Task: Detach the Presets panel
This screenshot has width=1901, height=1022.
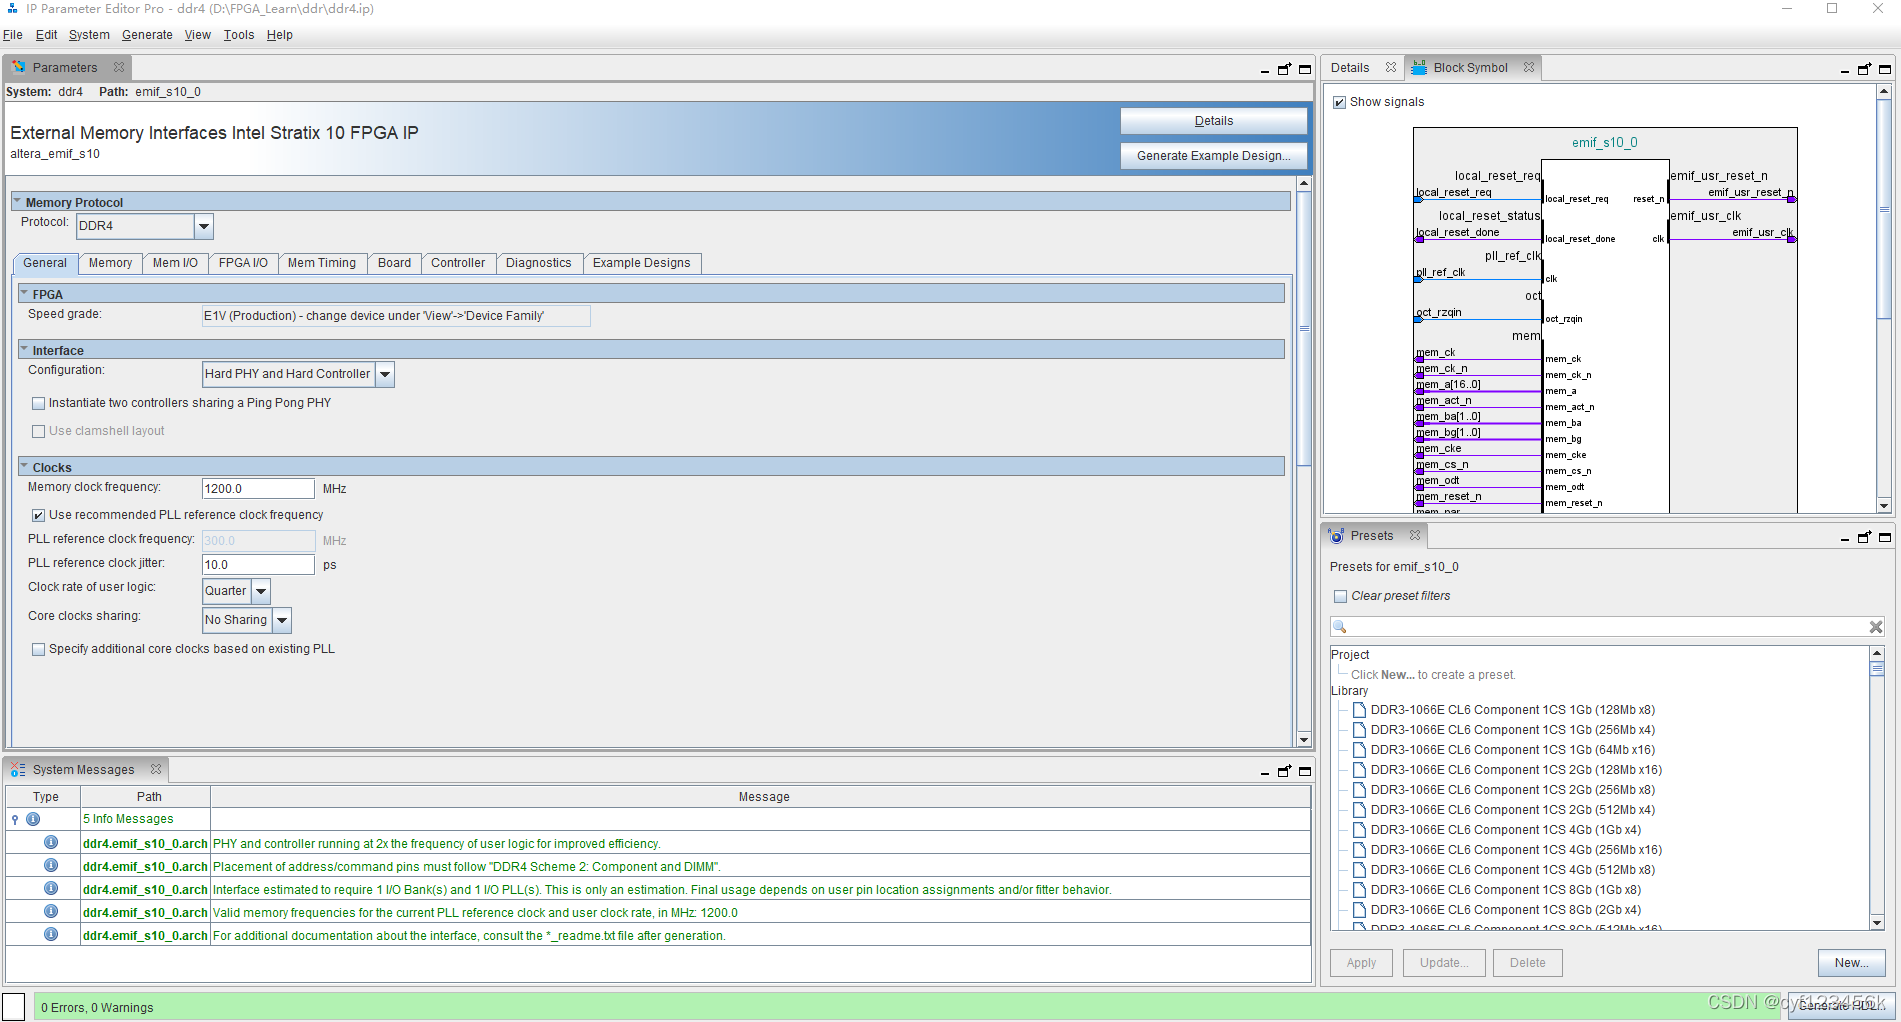Action: coord(1865,537)
